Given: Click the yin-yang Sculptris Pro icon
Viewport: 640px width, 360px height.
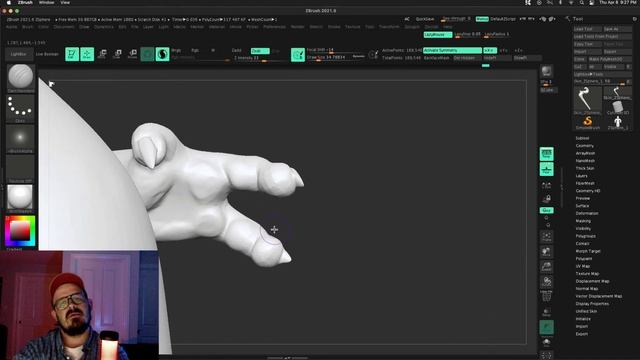Looking at the screenshot, I should click(x=162, y=54).
